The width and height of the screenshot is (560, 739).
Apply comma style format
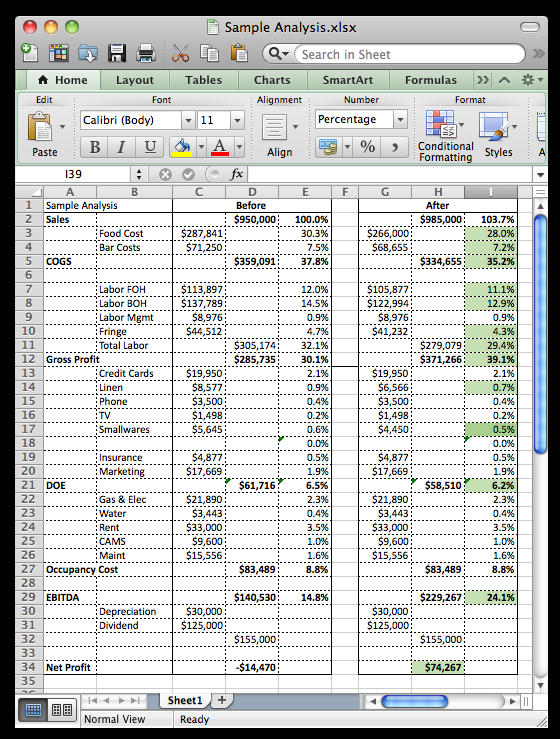pos(395,147)
